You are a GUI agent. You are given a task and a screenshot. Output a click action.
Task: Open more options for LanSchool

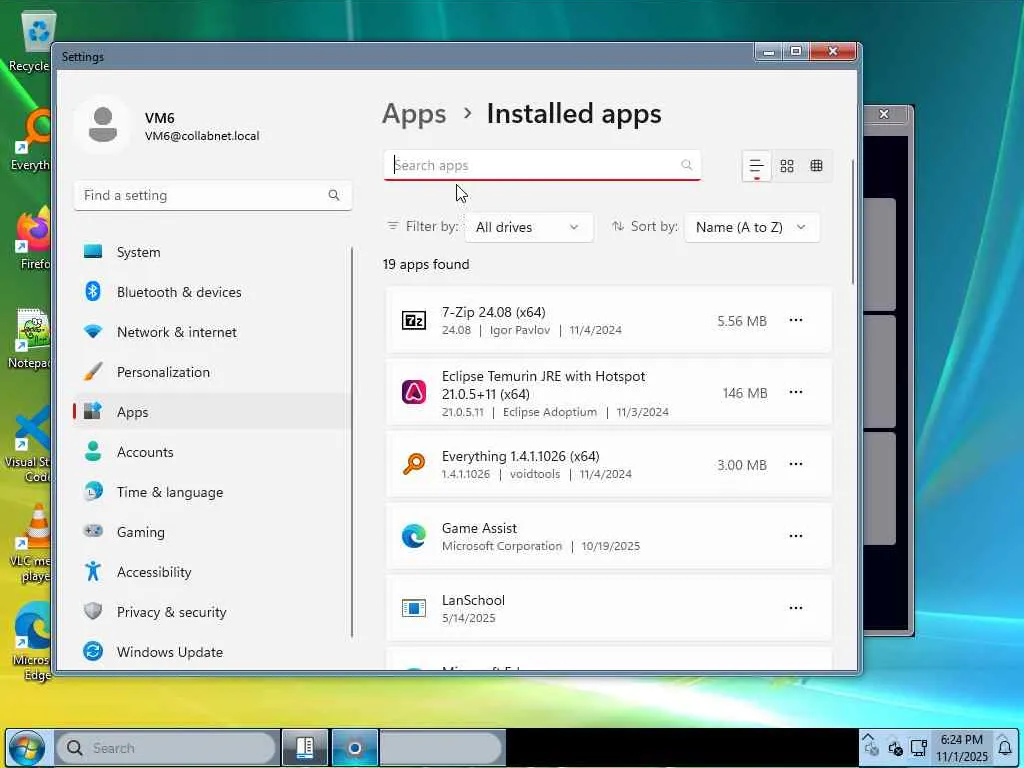795,607
